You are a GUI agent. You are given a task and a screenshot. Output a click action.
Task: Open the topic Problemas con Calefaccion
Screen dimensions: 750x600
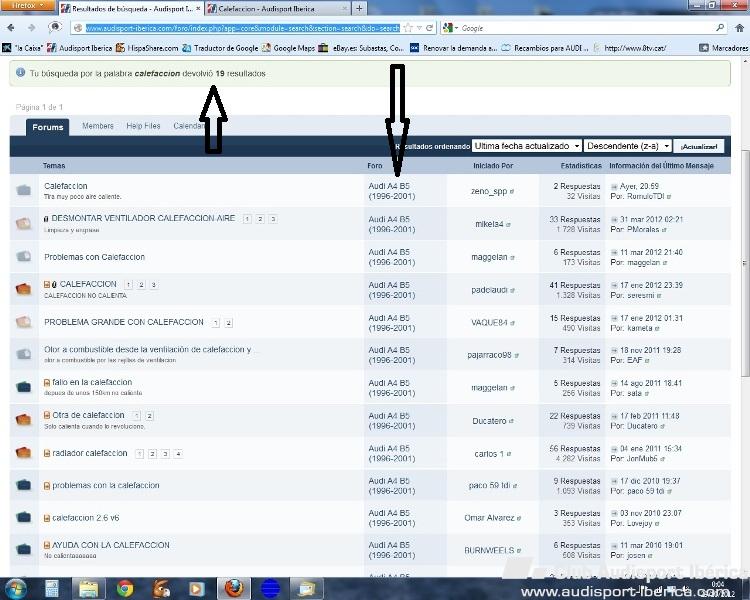coord(94,257)
